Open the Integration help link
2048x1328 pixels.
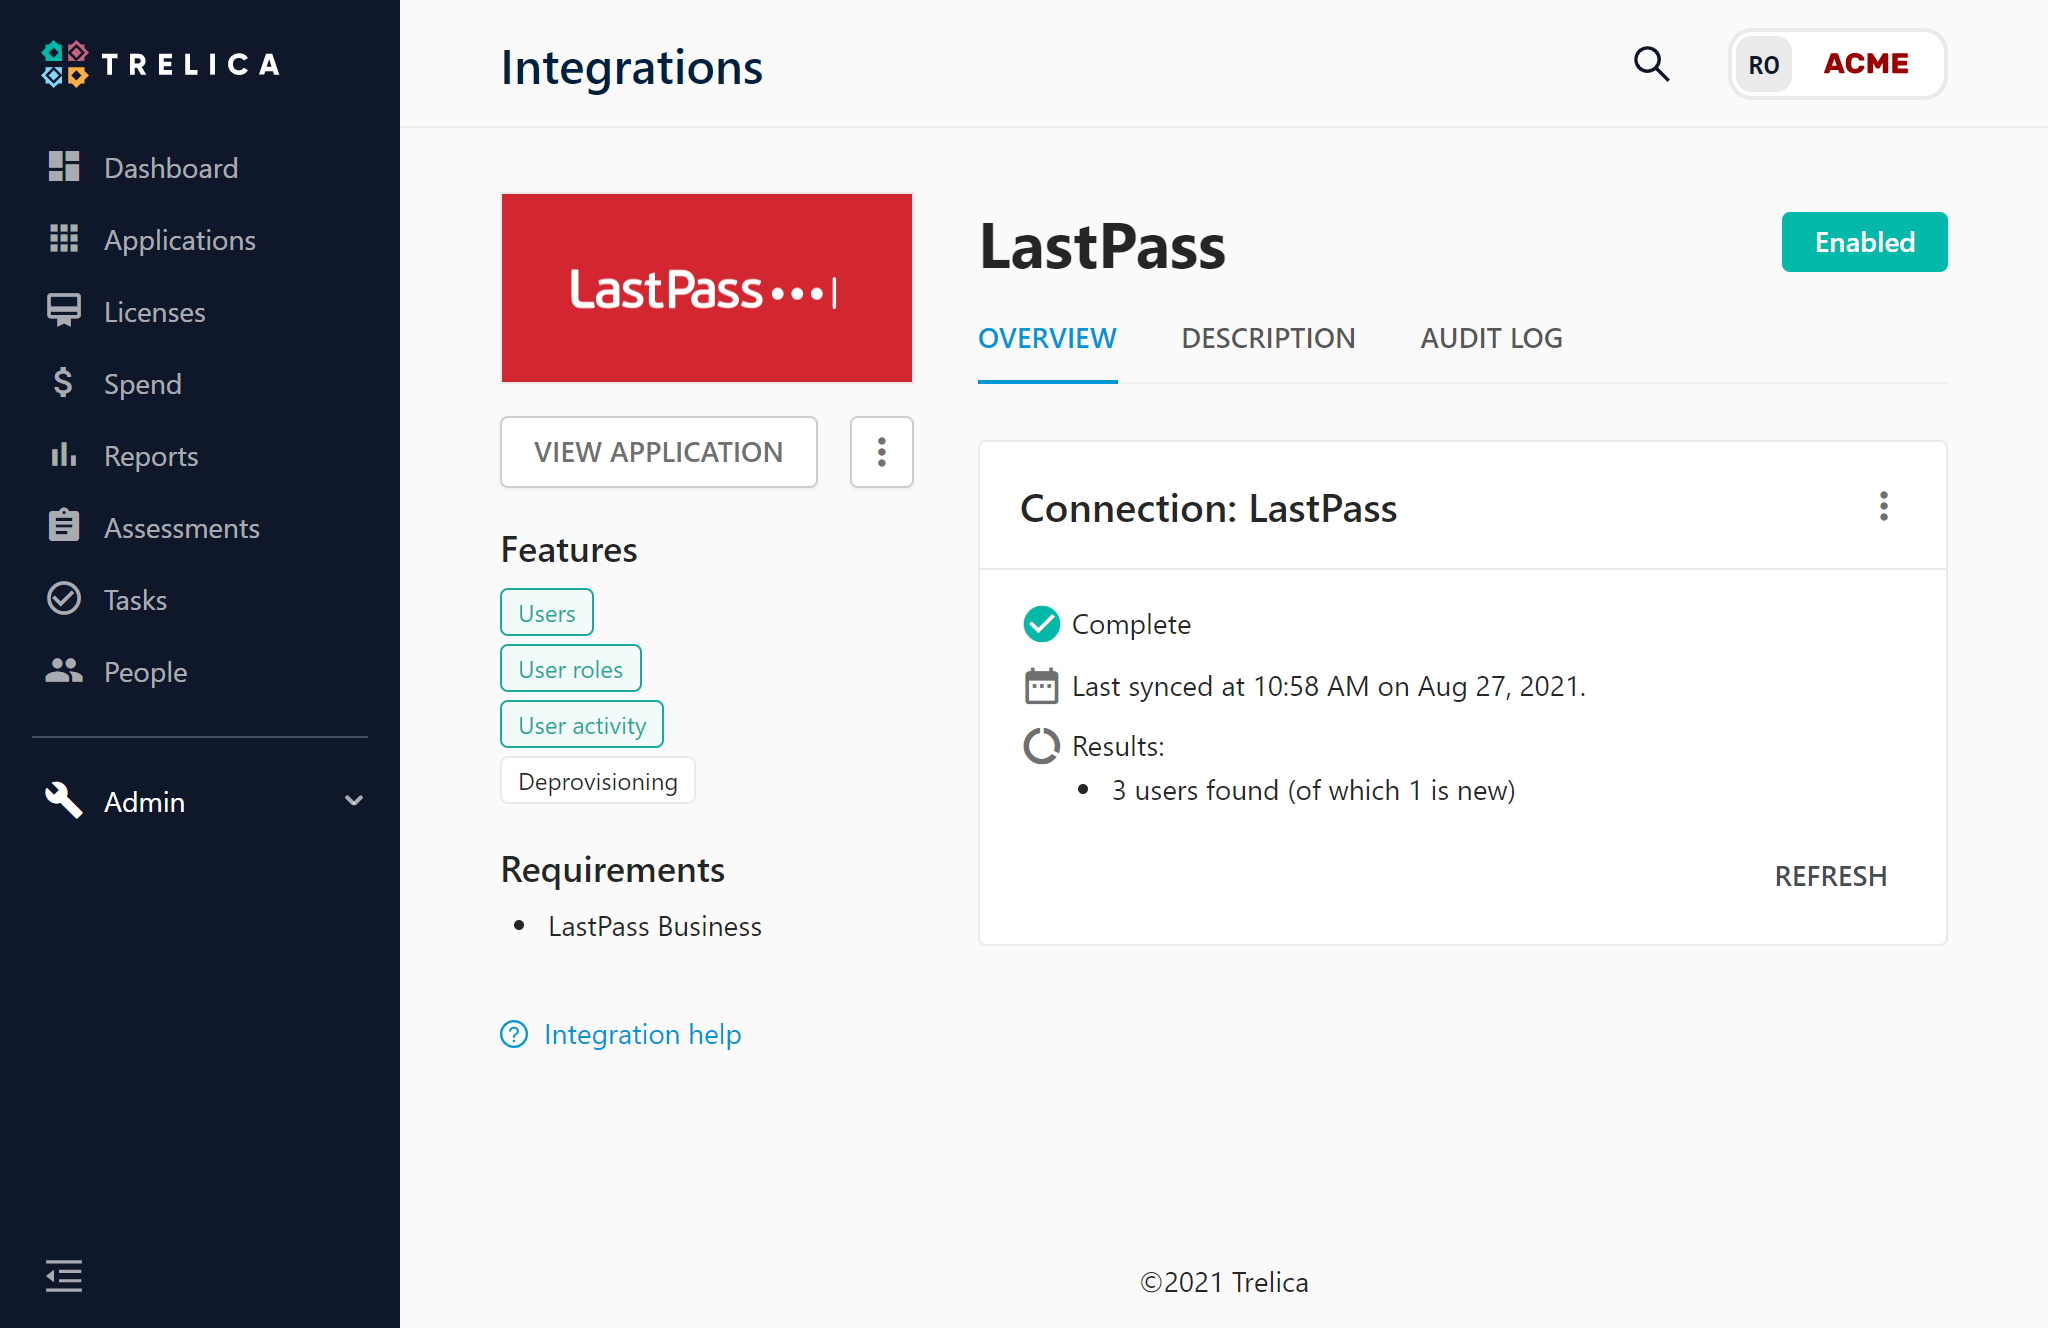coord(642,1034)
